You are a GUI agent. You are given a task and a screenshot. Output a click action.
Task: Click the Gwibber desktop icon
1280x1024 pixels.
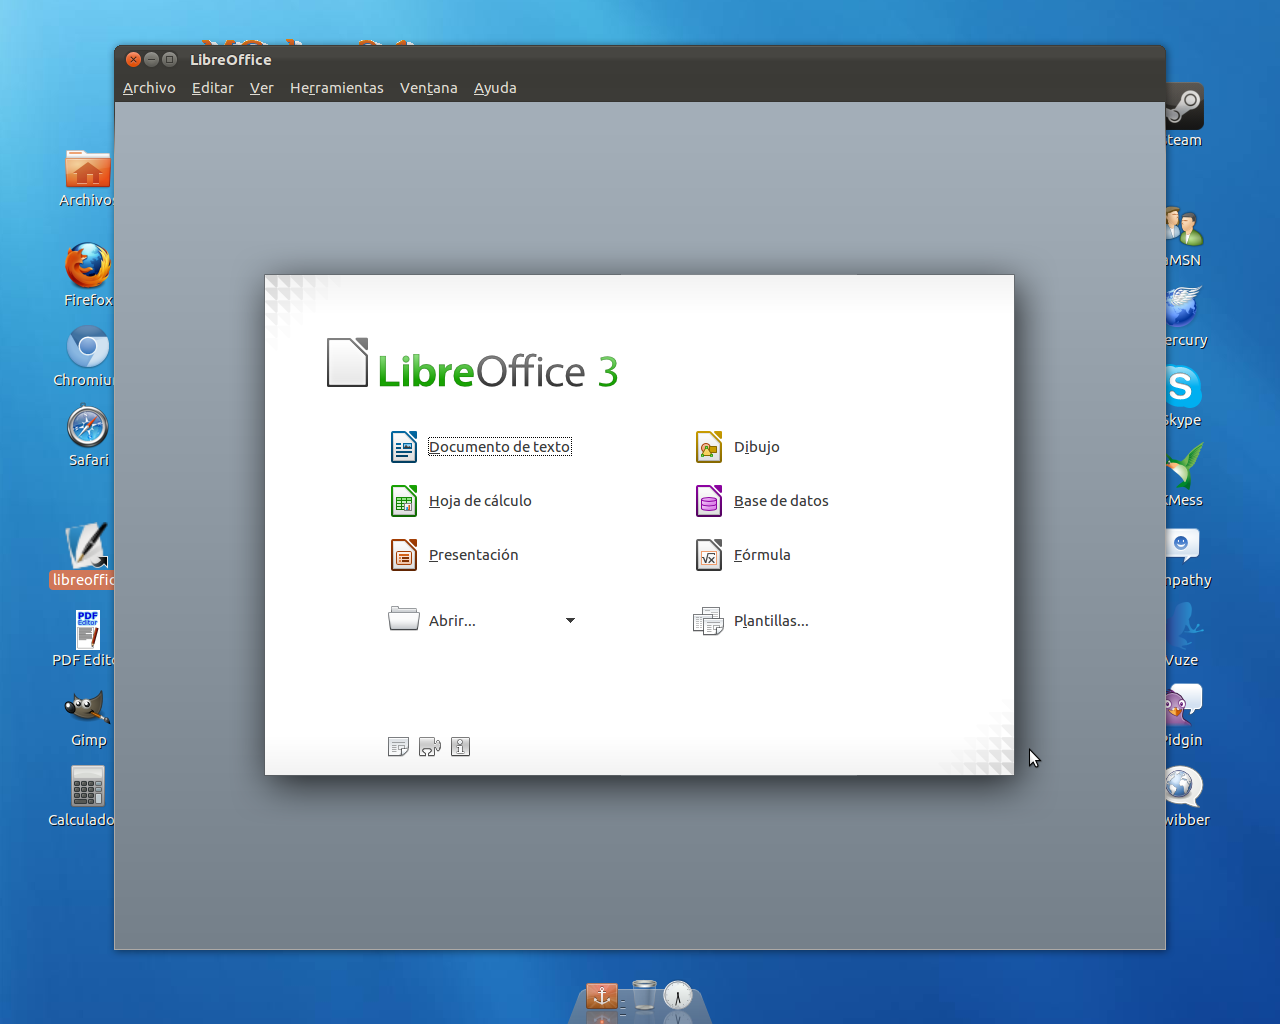tap(1185, 787)
